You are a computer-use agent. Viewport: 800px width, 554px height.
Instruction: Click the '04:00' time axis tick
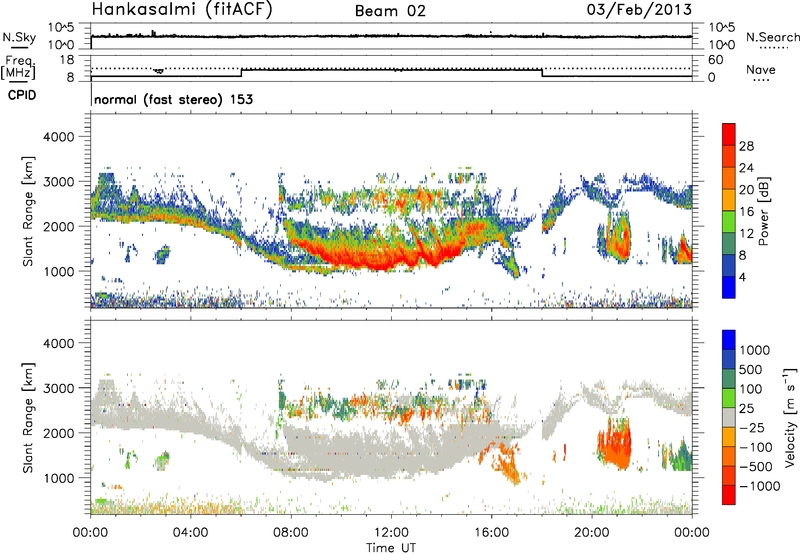[x=191, y=533]
